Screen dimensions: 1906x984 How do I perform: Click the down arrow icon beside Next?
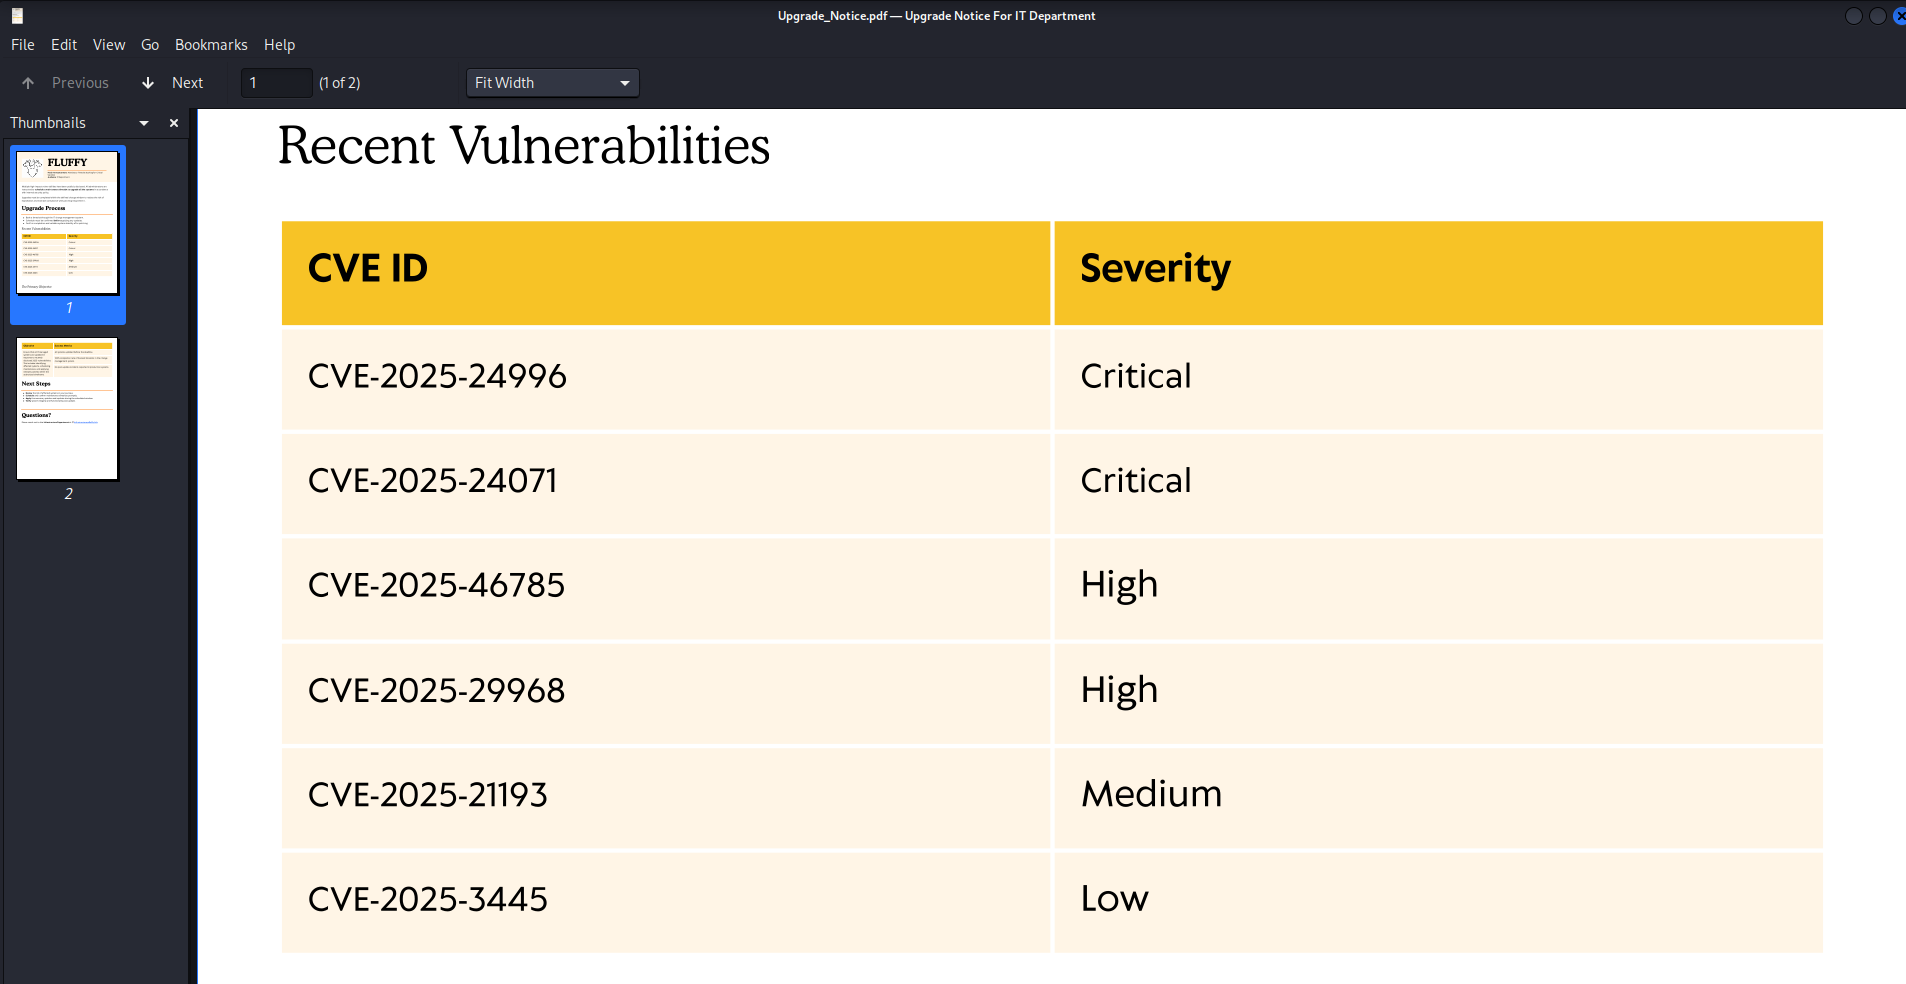coord(148,83)
